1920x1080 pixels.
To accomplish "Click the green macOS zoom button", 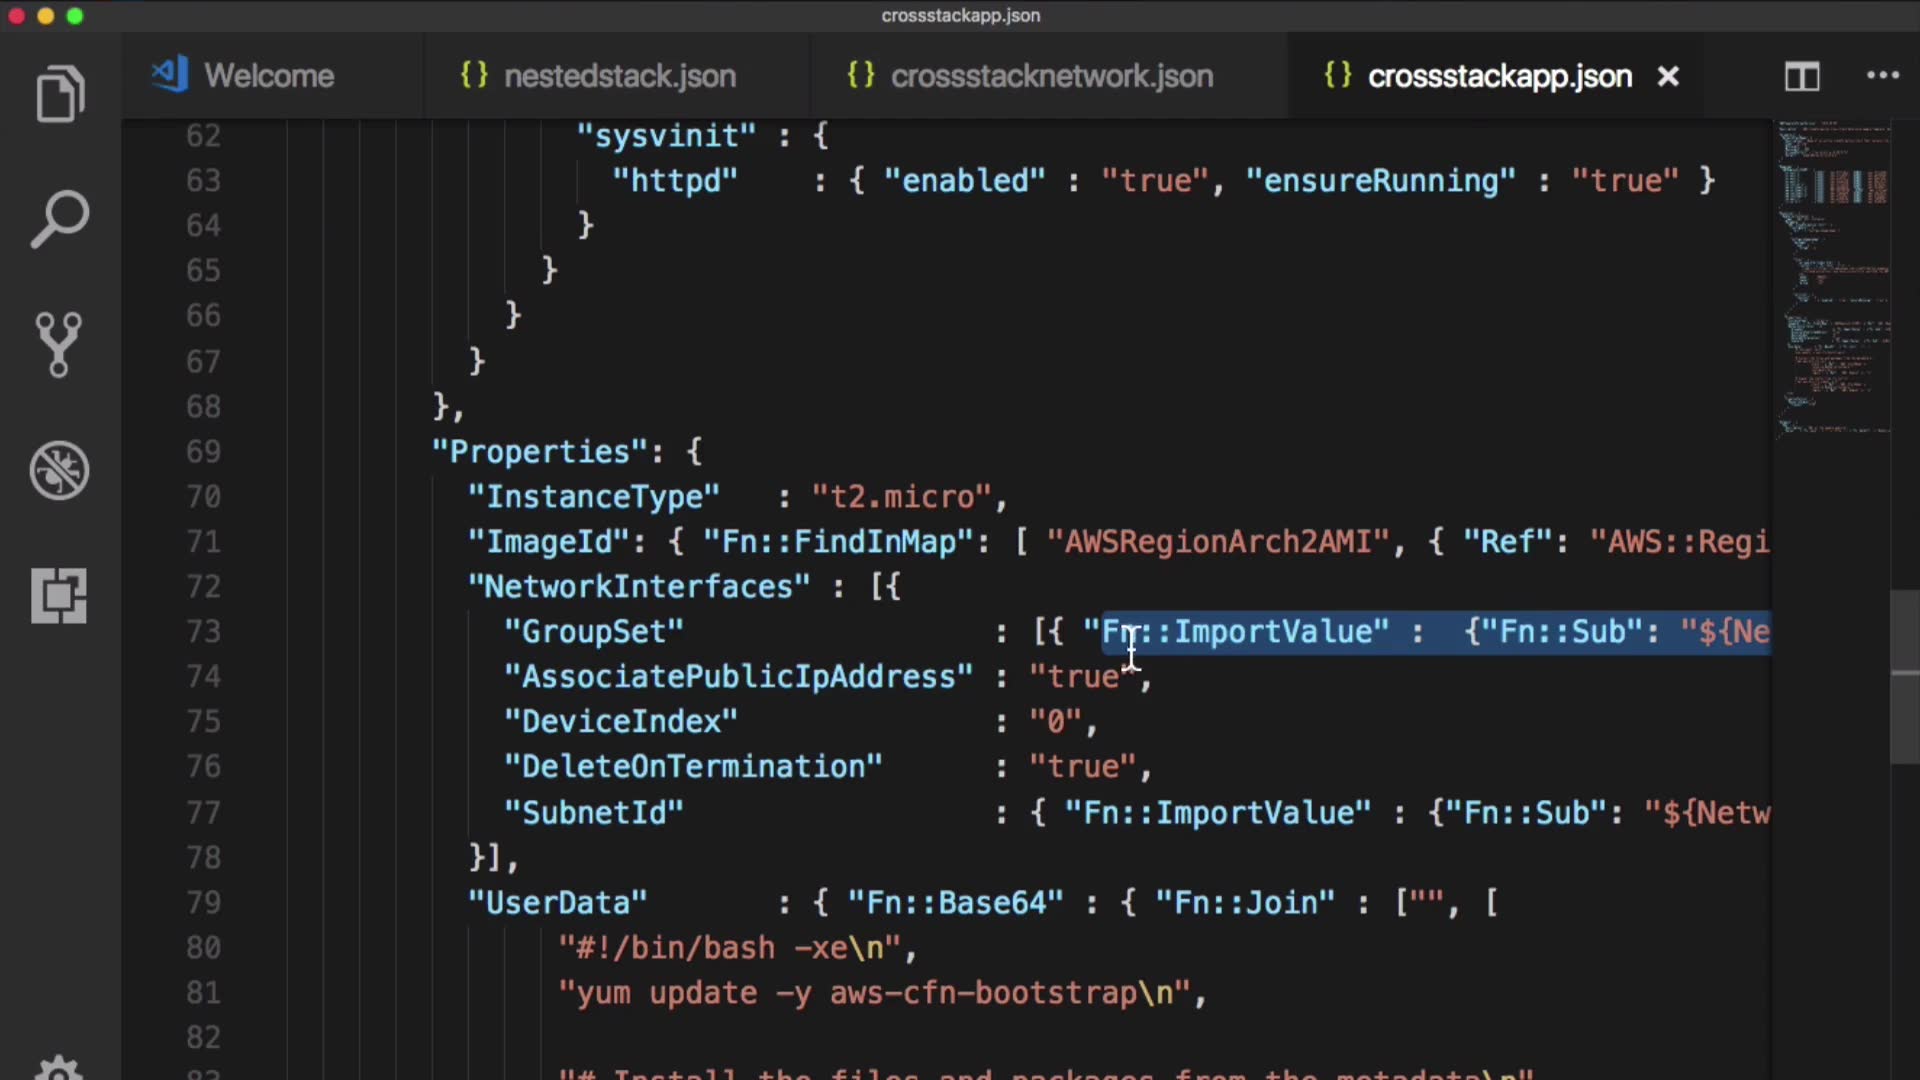I will [x=75, y=16].
